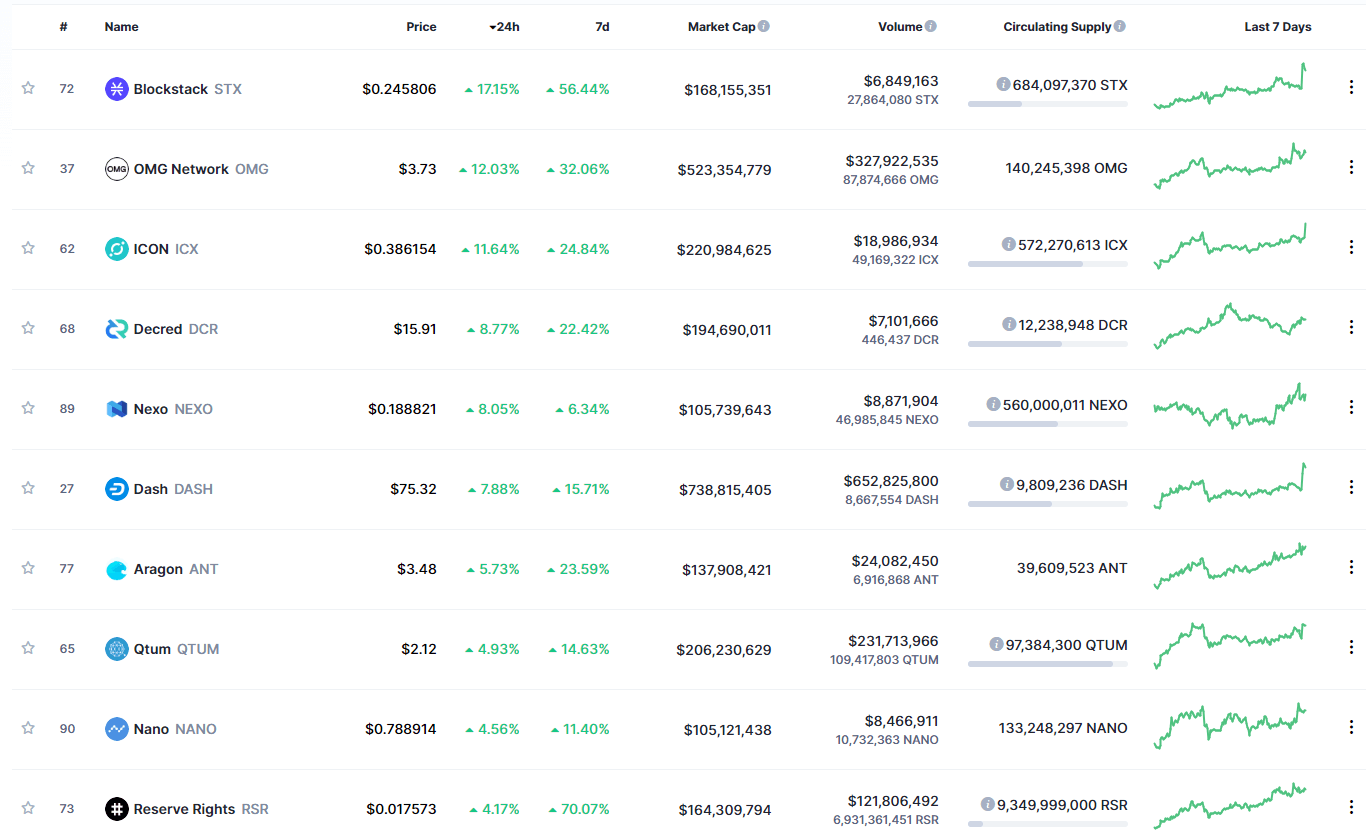1366x838 pixels.
Task: Star the Dash row
Action: tap(28, 488)
